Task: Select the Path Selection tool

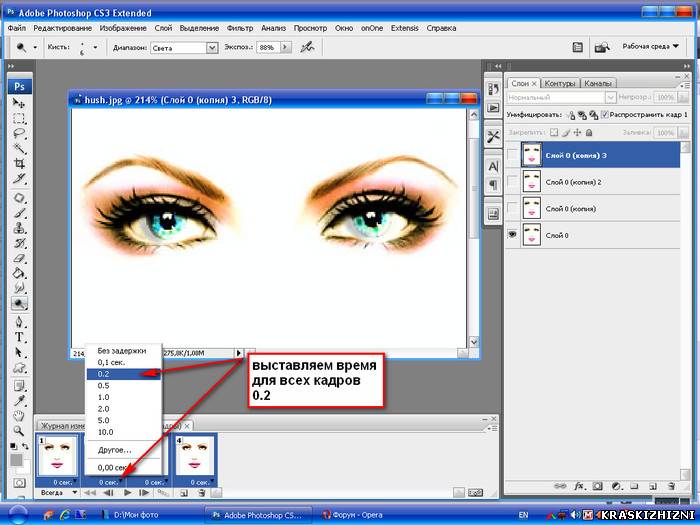Action: click(19, 352)
